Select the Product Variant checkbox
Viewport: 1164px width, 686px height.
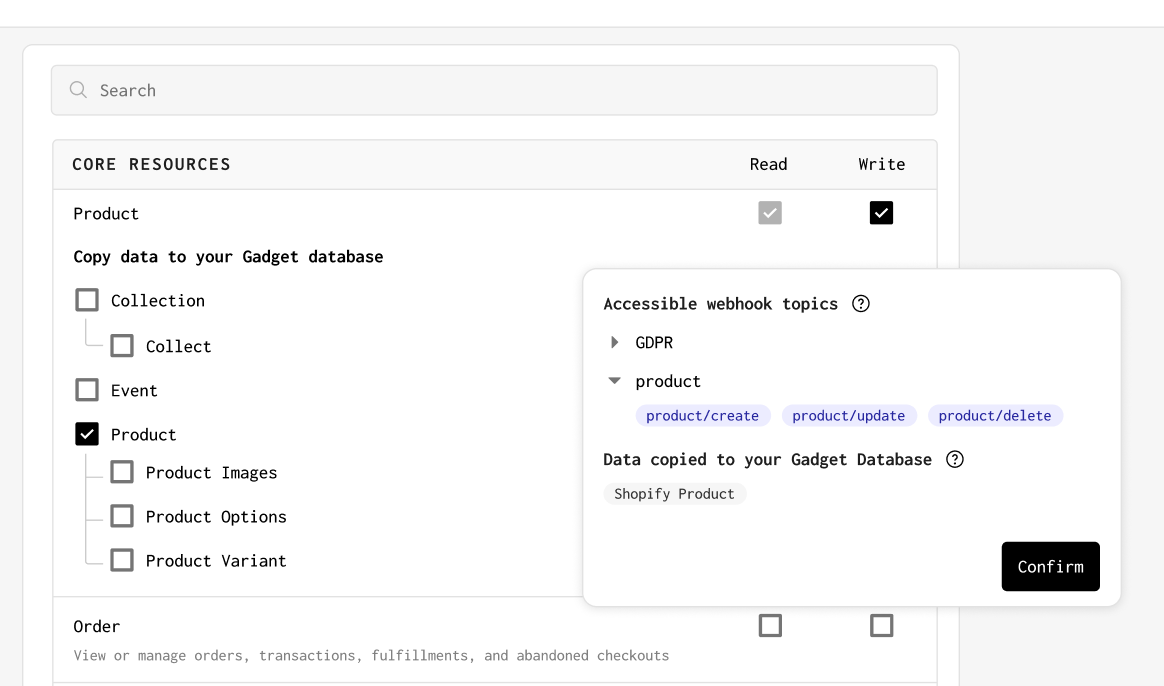click(x=122, y=560)
